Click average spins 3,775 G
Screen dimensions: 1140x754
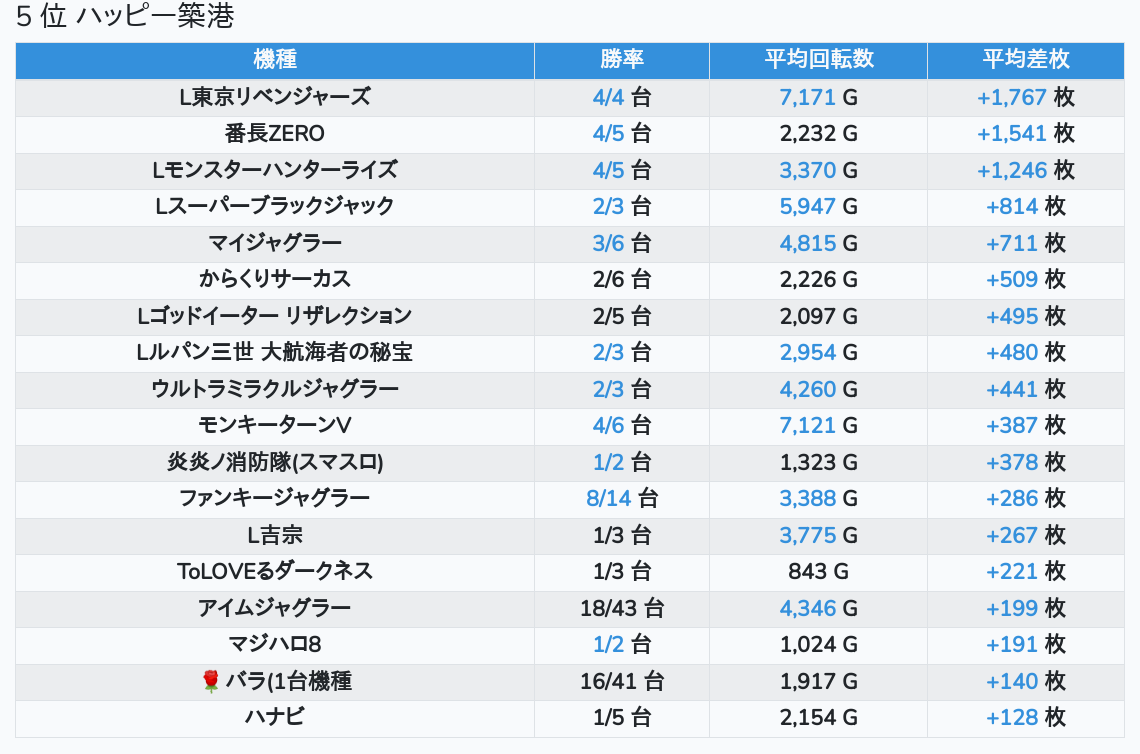[819, 535]
